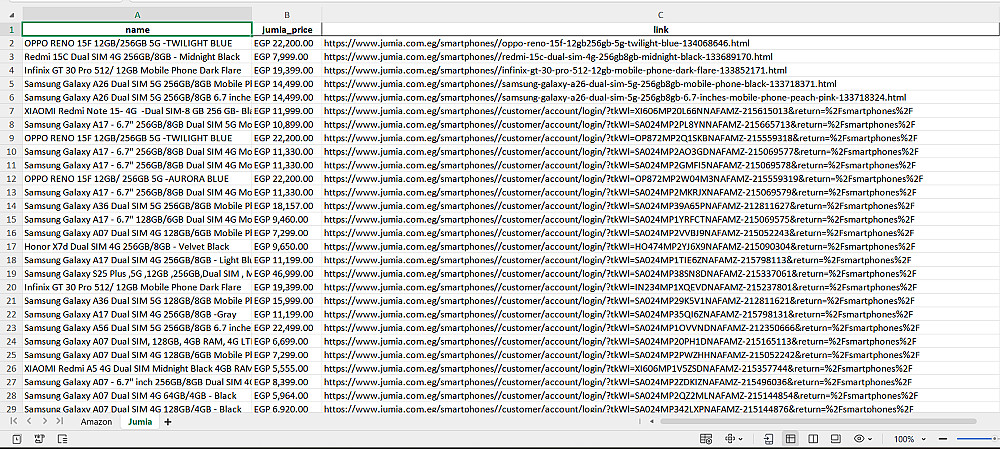Open login link containing XI606MP20L66NNAFAMZ
This screenshot has height=449, width=1000.
(619, 110)
